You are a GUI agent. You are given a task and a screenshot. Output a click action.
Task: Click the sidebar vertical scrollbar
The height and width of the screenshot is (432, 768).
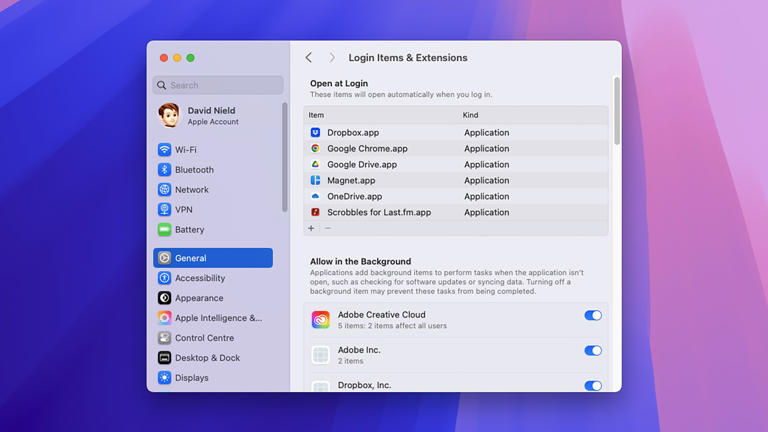[x=285, y=157]
